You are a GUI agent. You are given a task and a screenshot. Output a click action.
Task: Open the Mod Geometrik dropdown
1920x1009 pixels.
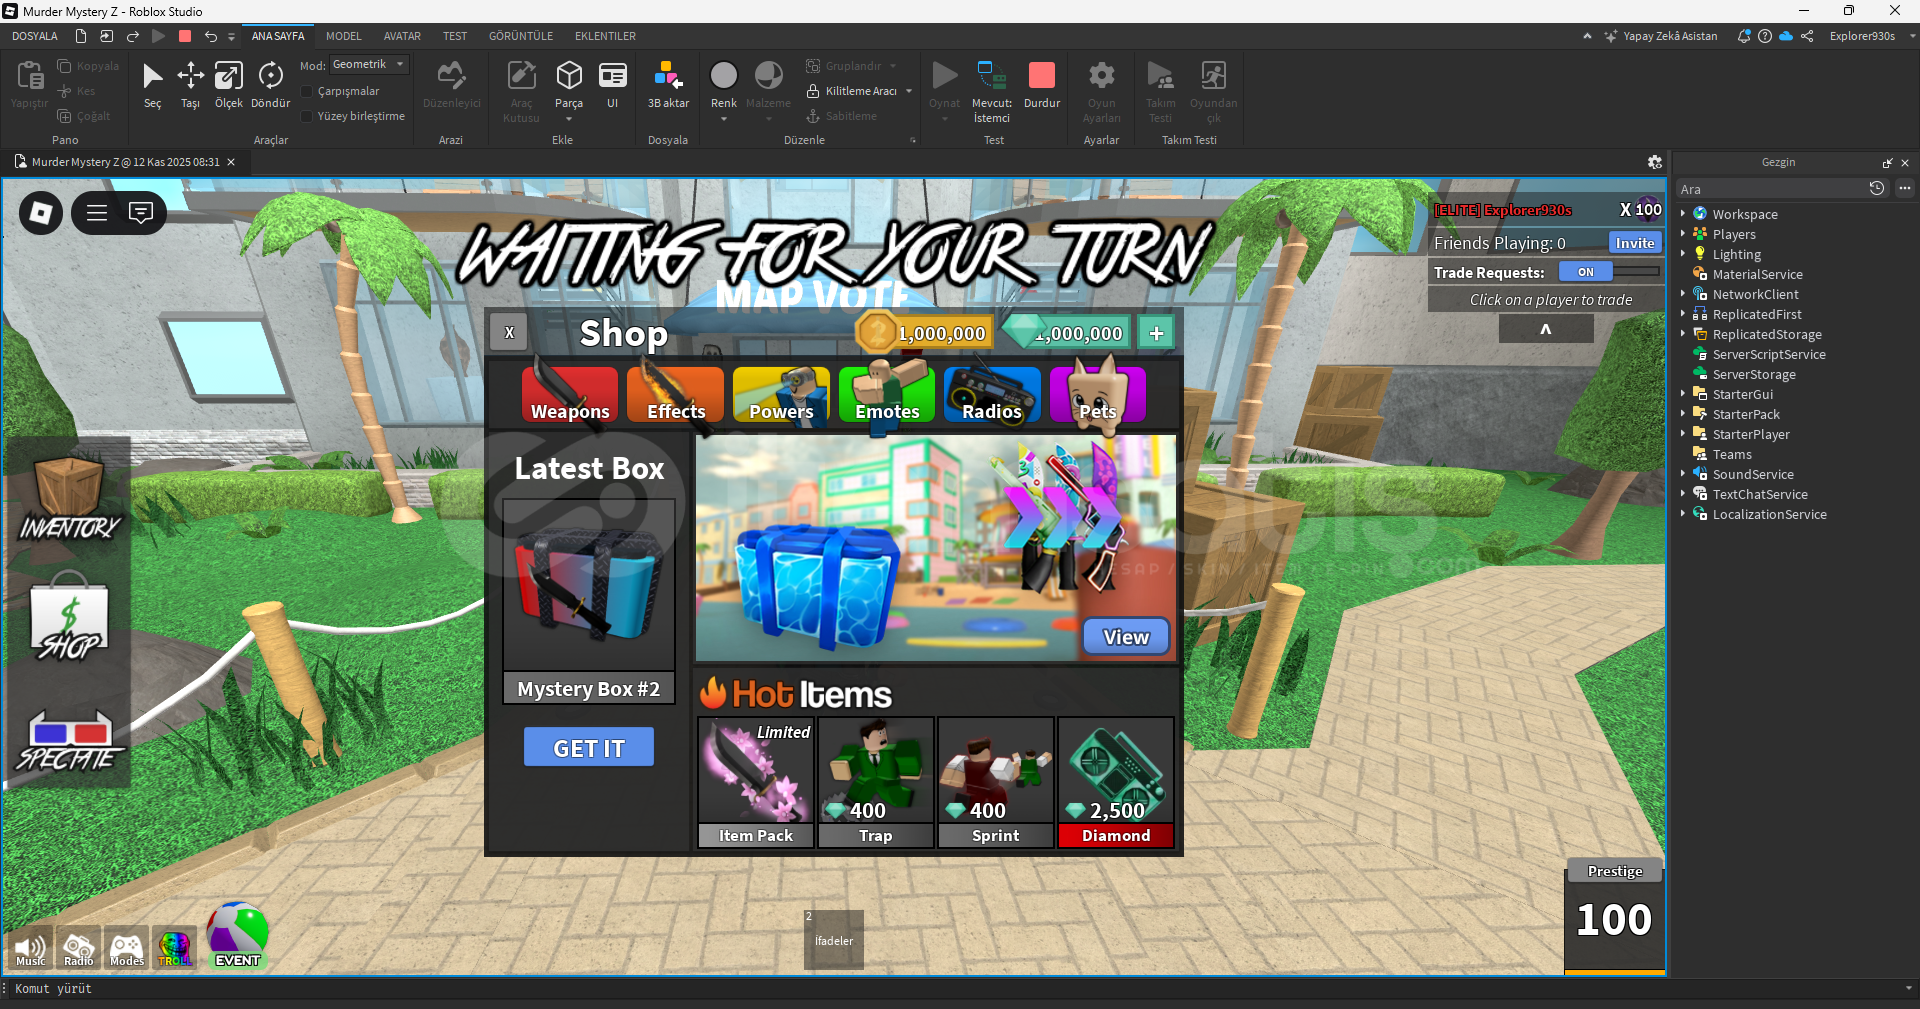tap(369, 64)
